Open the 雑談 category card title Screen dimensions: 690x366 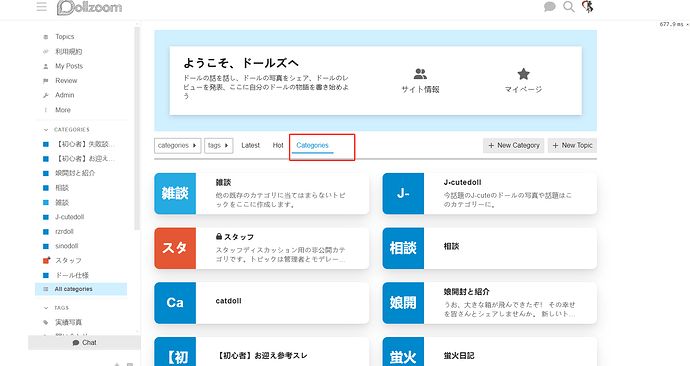pyautogui.click(x=223, y=182)
